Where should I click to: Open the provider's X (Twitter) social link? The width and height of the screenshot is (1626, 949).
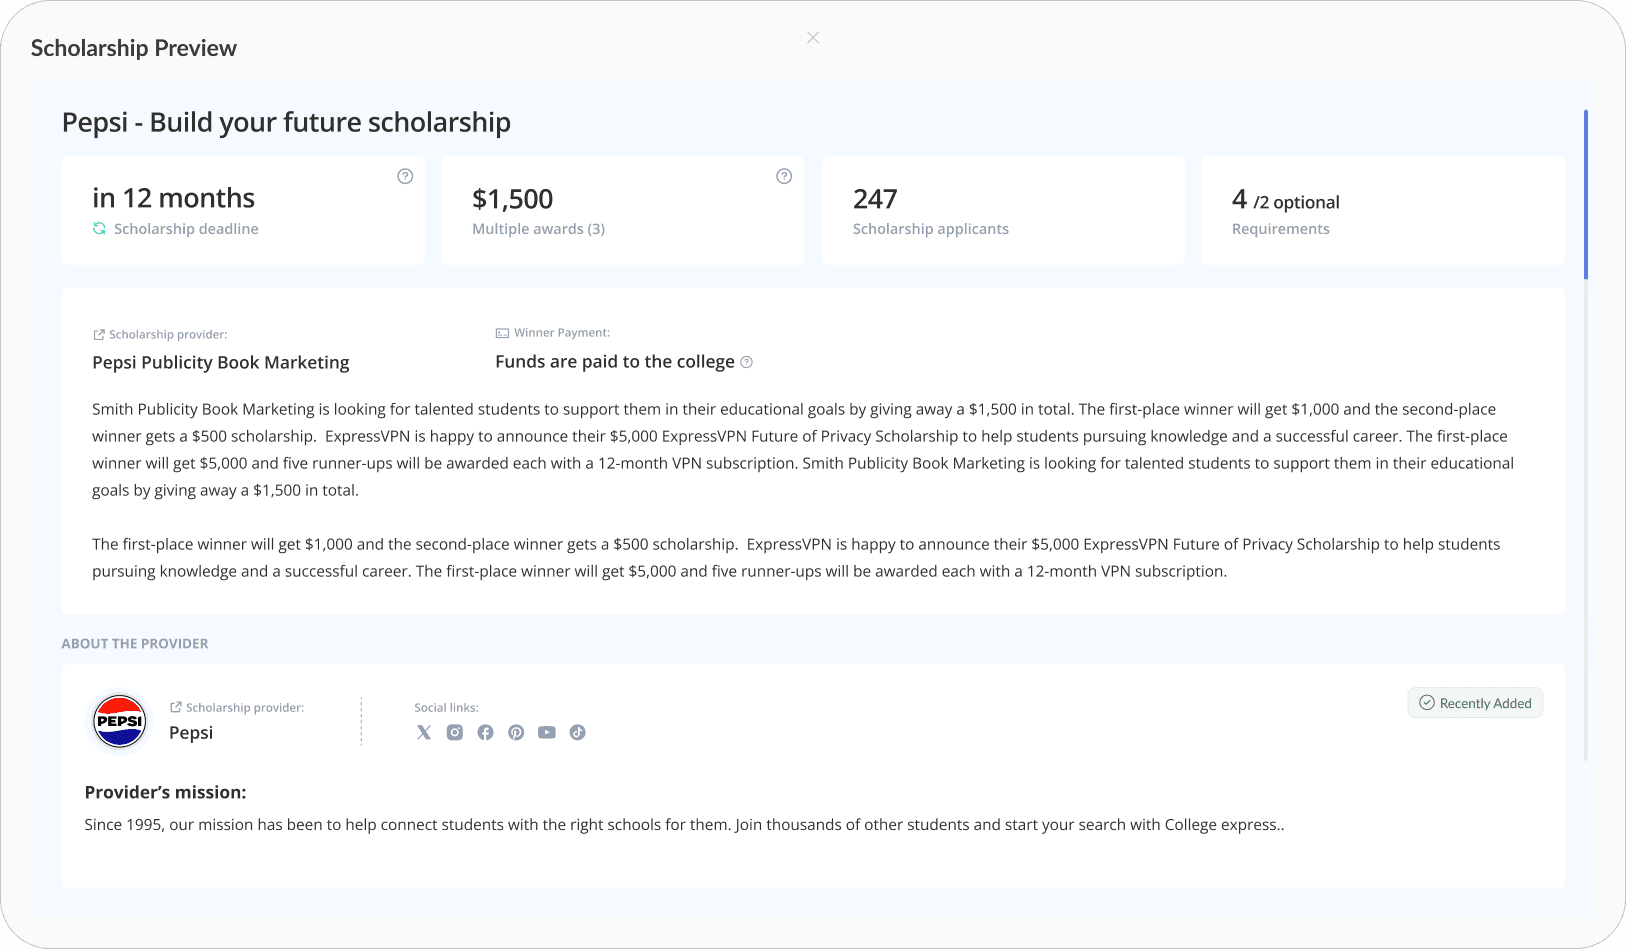(424, 733)
